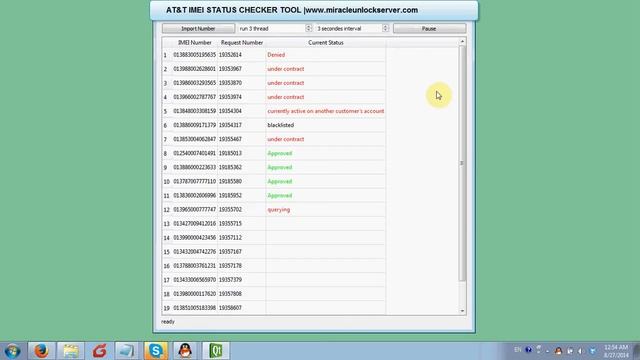Click the IMEI number cell in row 13
640x360 pixels.
[x=195, y=224]
